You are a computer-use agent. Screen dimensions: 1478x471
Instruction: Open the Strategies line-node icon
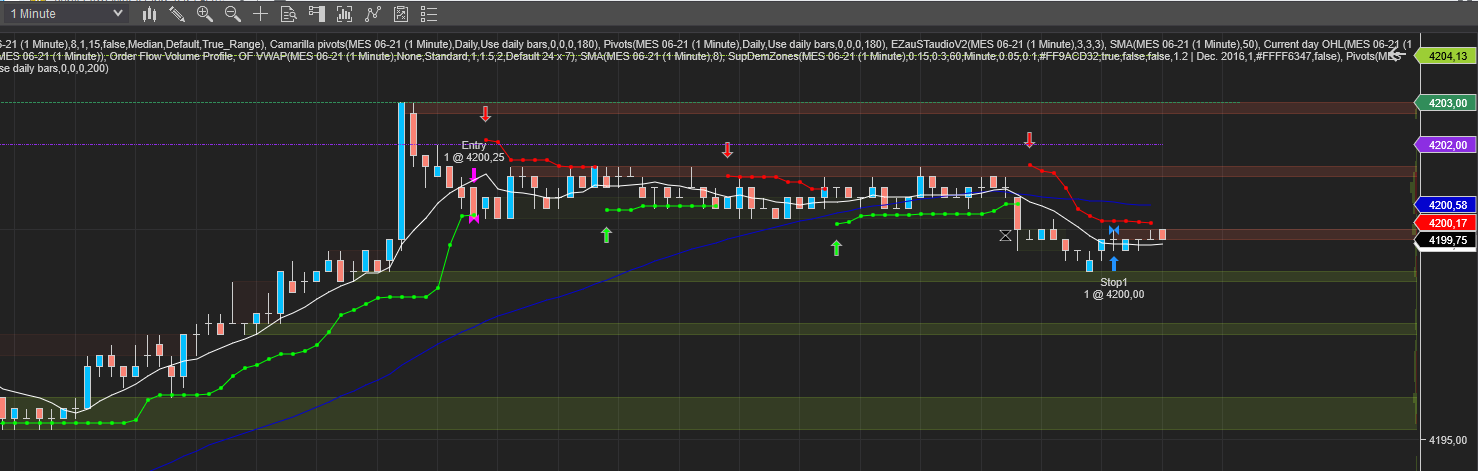pyautogui.click(x=373, y=13)
